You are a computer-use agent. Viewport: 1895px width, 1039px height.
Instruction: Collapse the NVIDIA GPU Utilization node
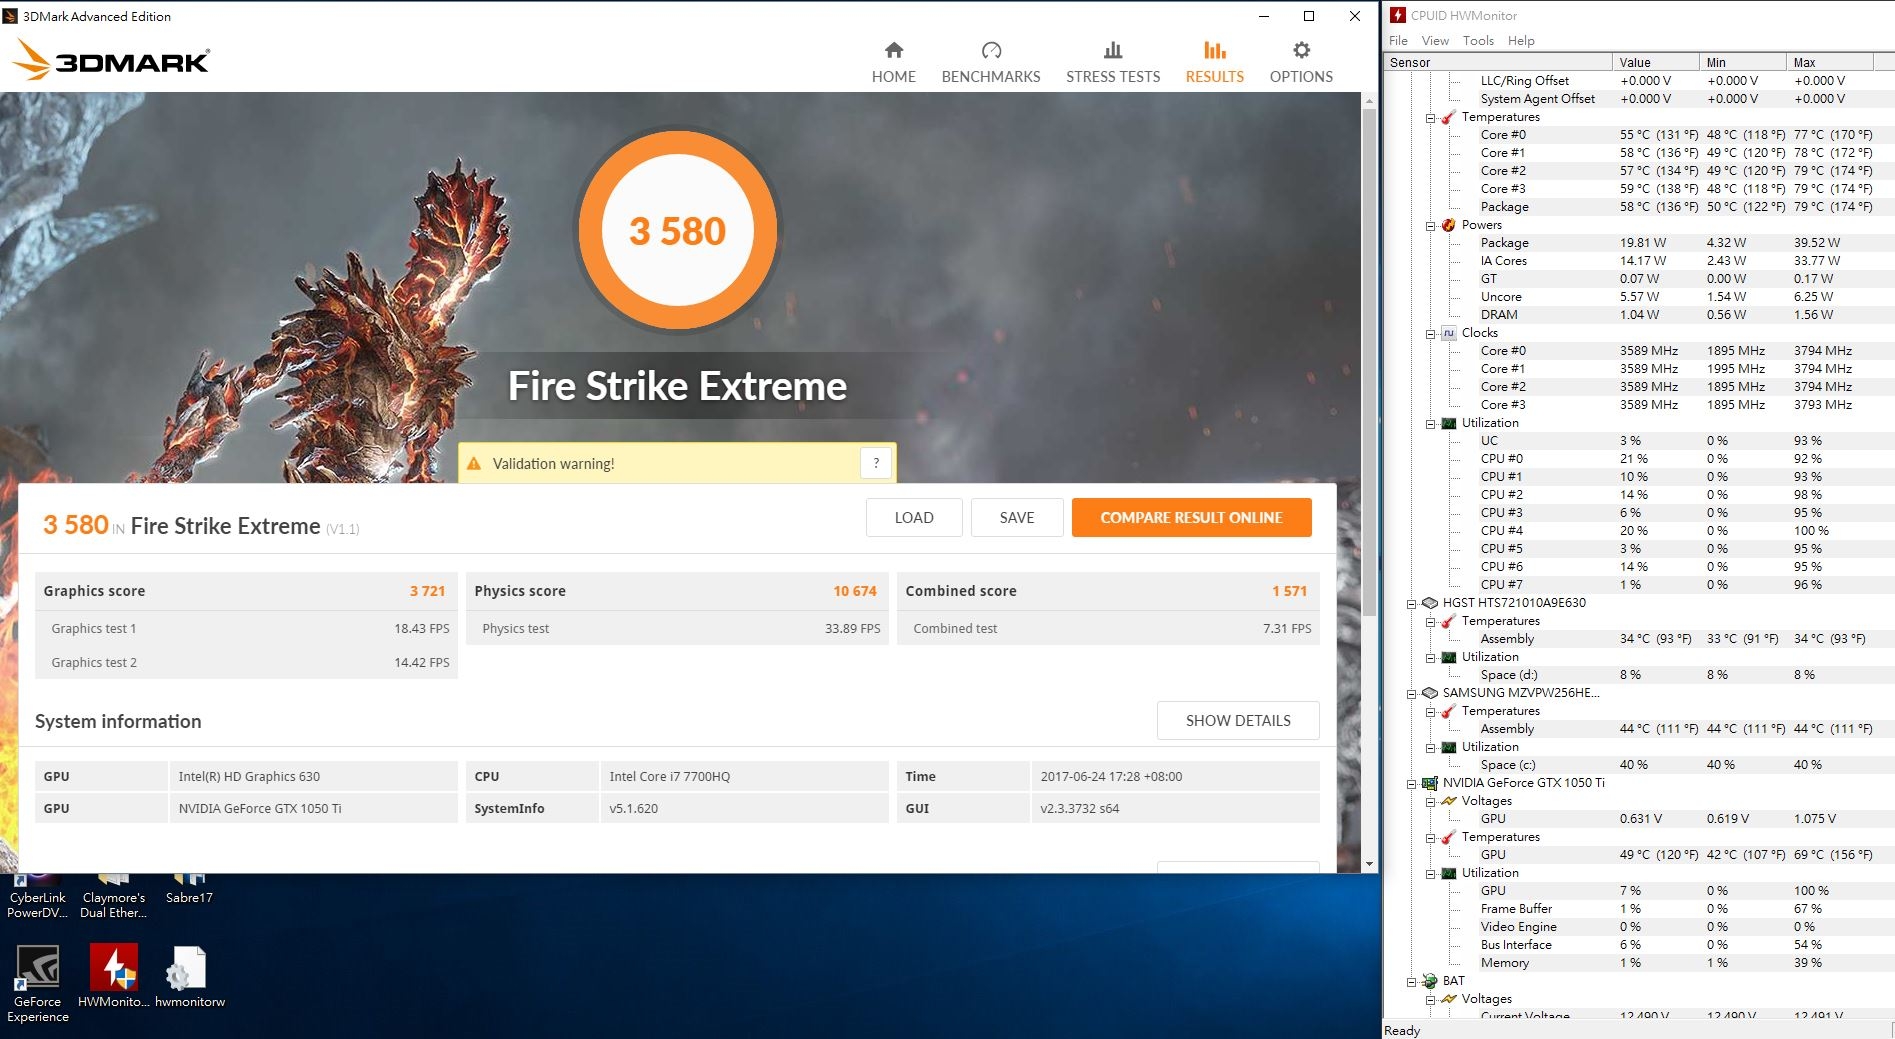click(x=1430, y=874)
